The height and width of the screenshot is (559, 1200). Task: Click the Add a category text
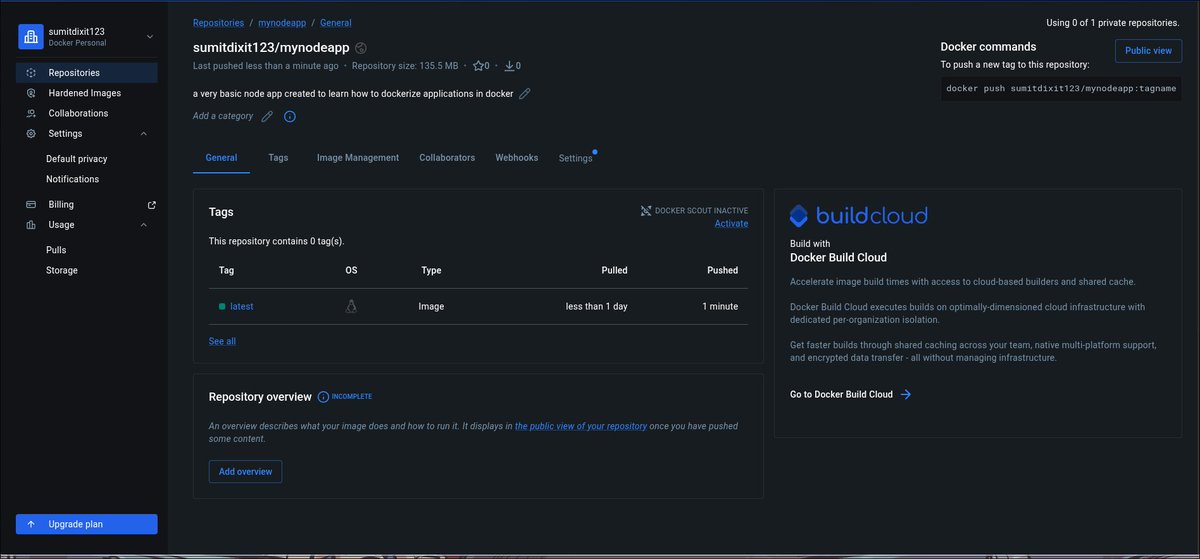(223, 116)
